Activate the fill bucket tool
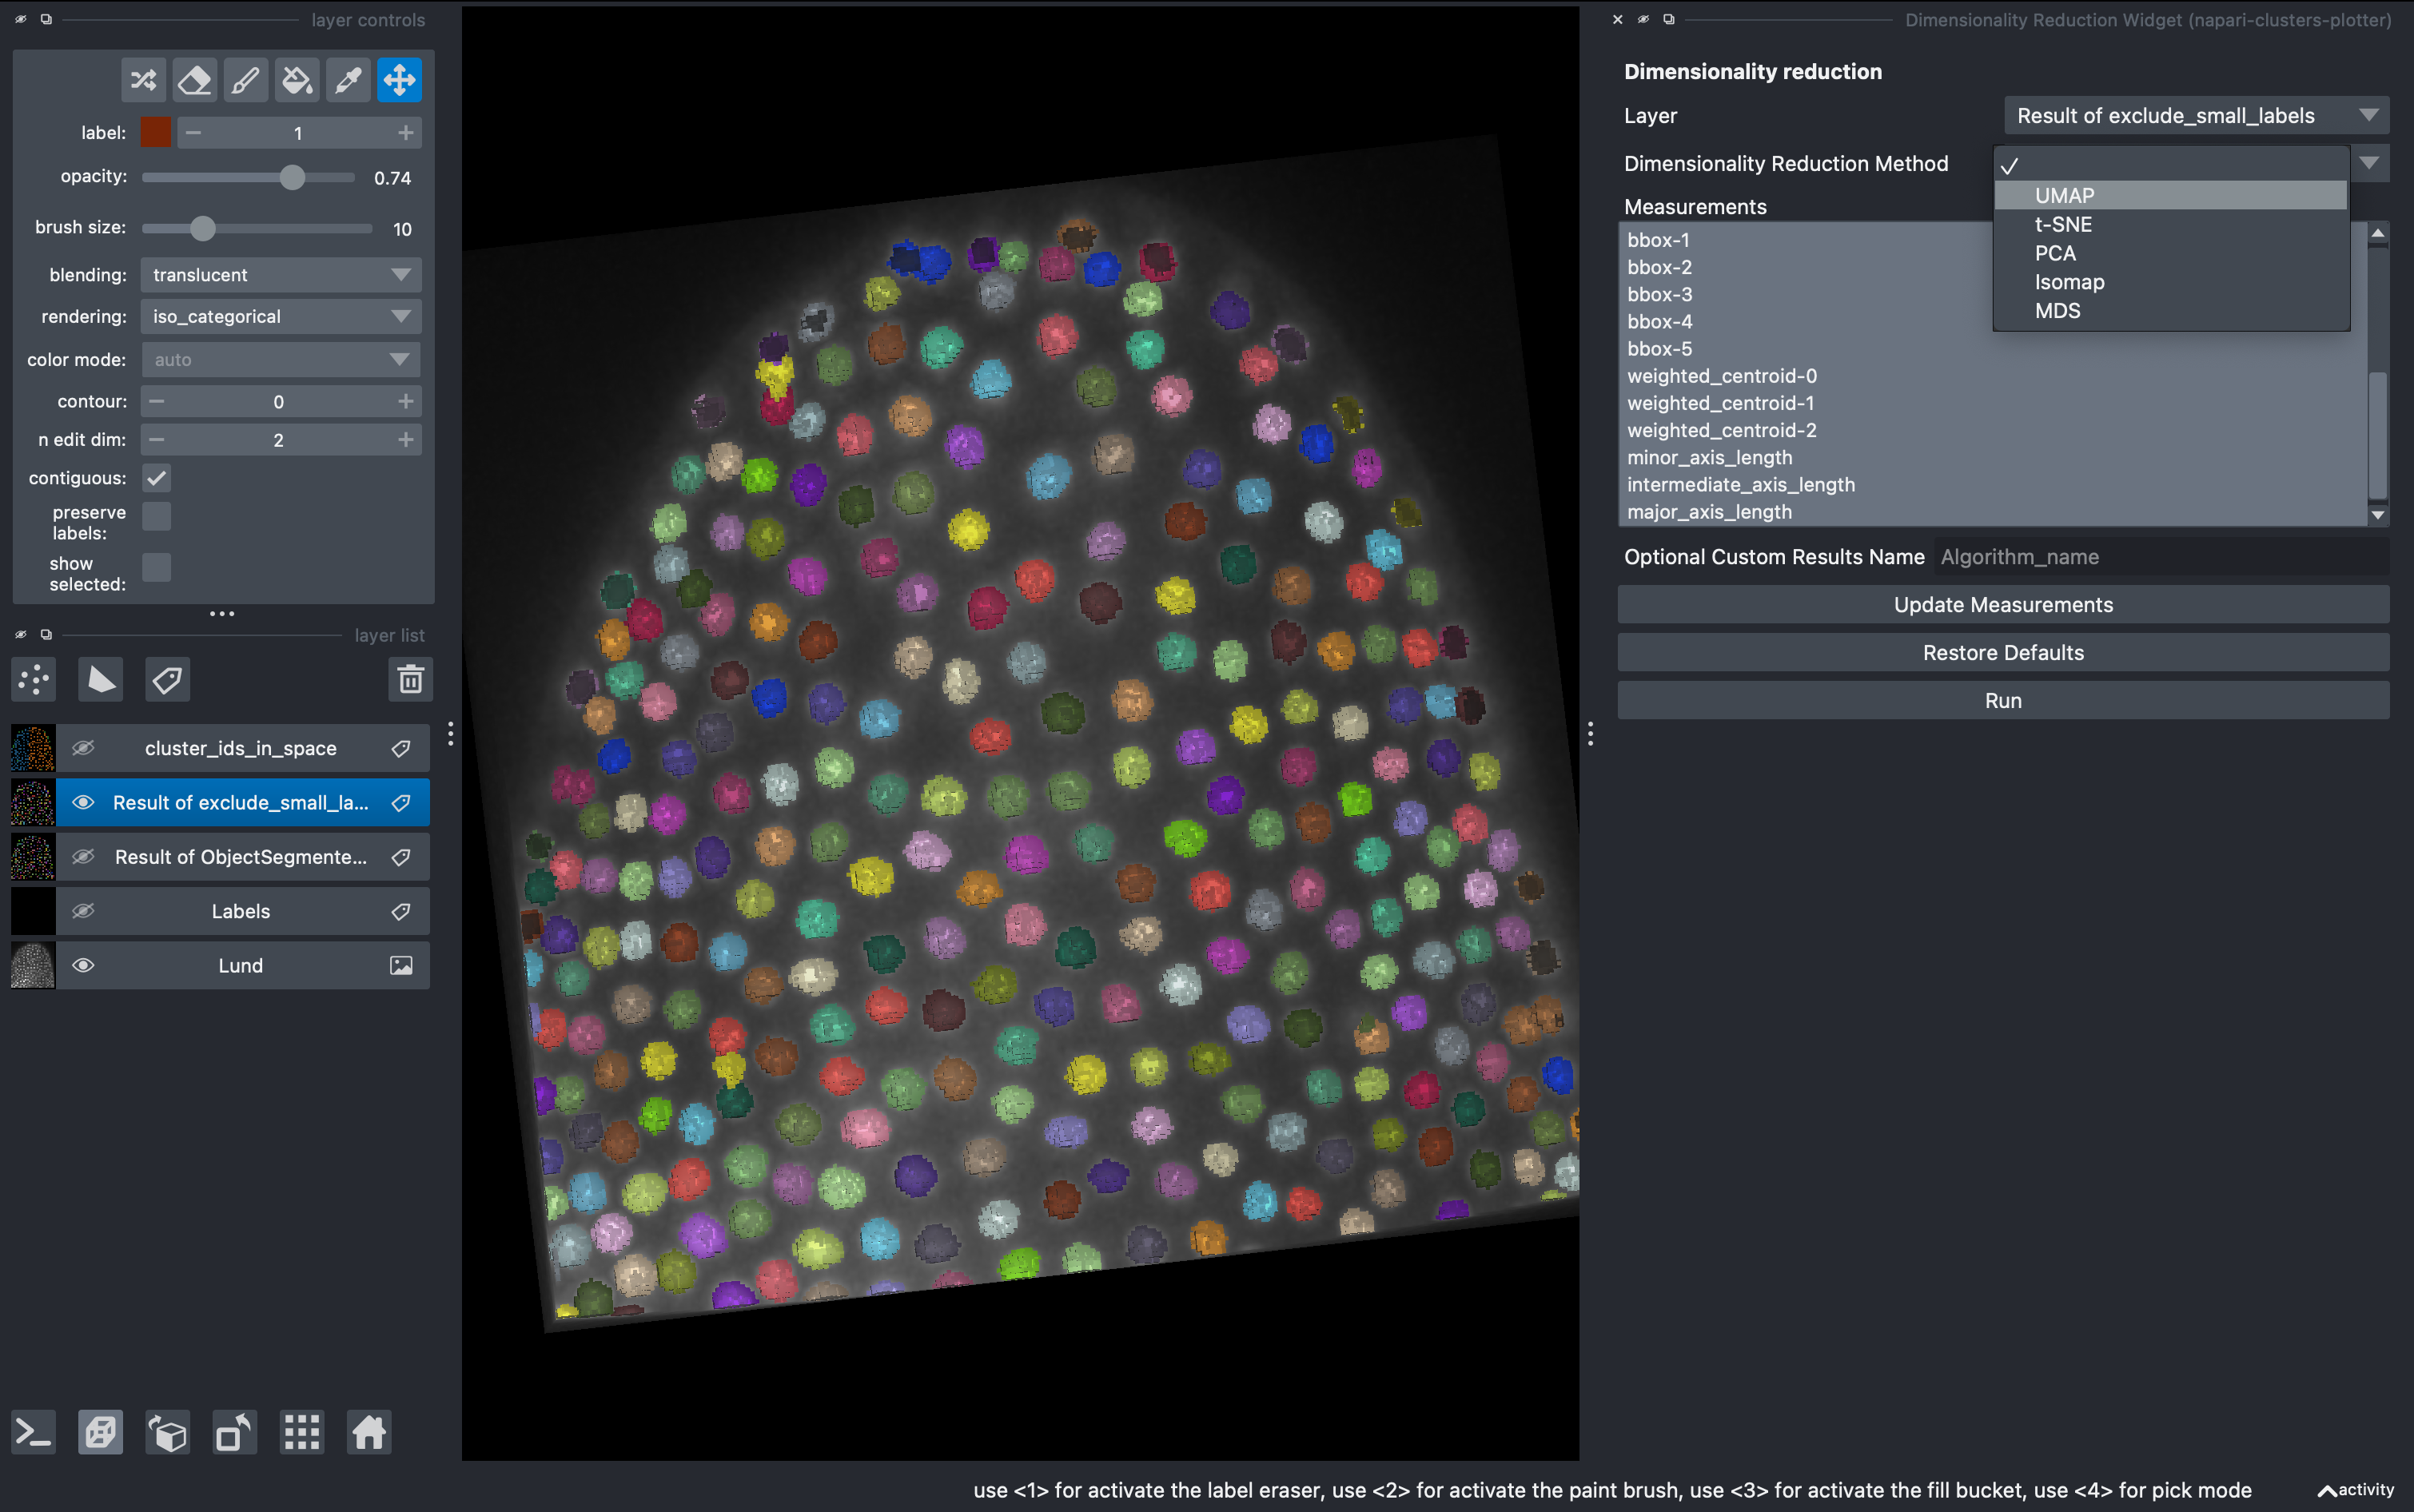This screenshot has width=2414, height=1512. click(x=297, y=79)
